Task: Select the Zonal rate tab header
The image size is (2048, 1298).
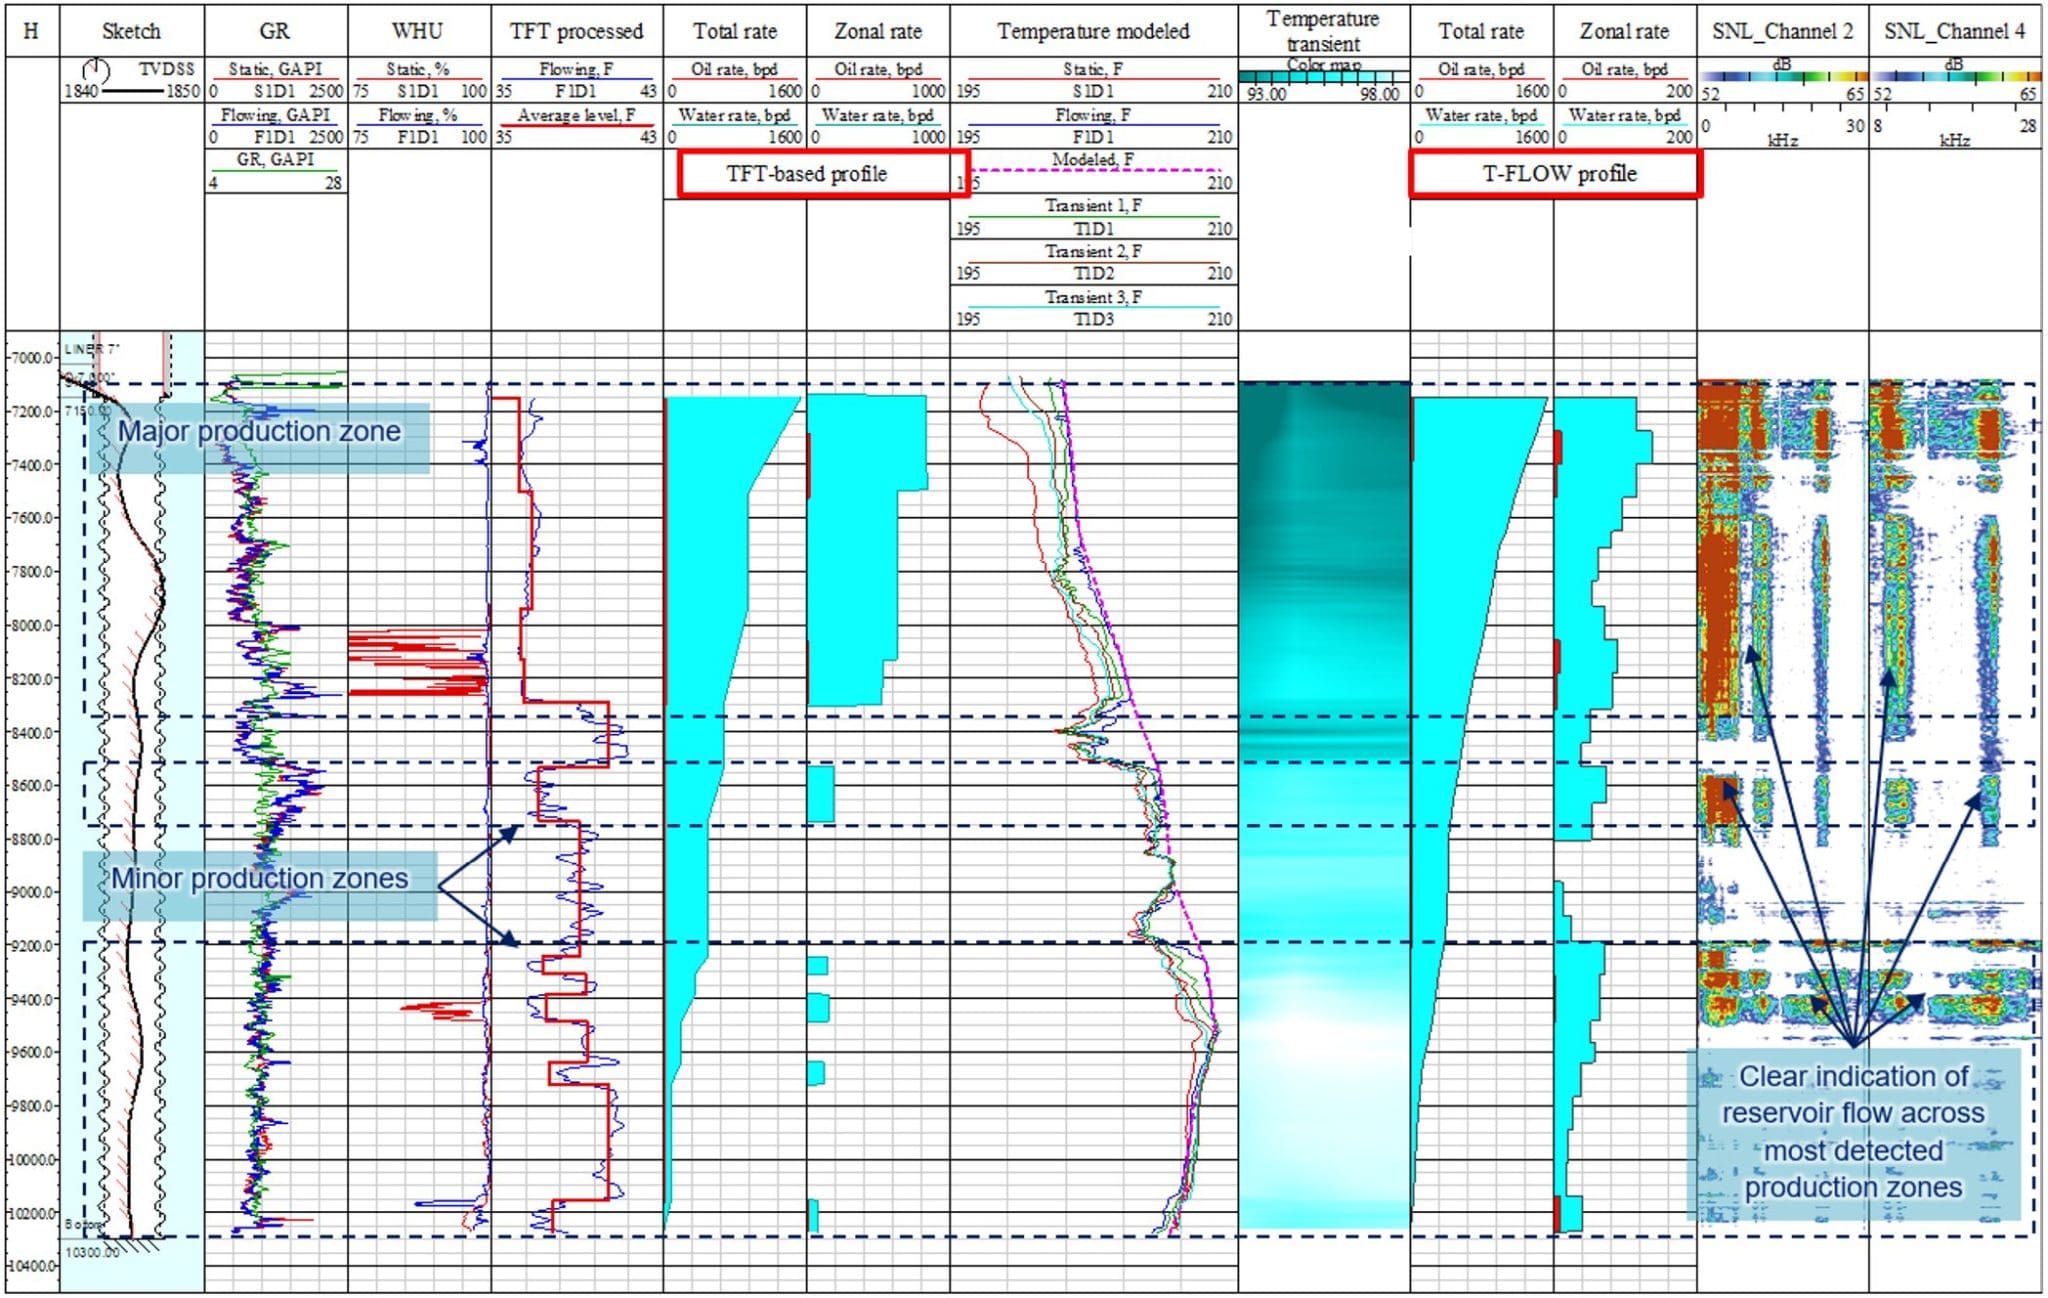Action: [878, 30]
